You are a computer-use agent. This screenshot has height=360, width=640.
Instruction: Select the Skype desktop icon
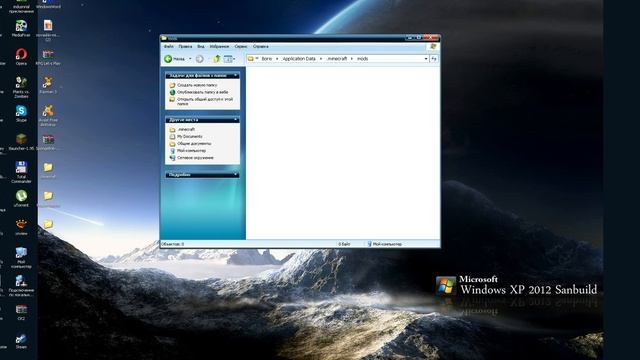click(21, 113)
